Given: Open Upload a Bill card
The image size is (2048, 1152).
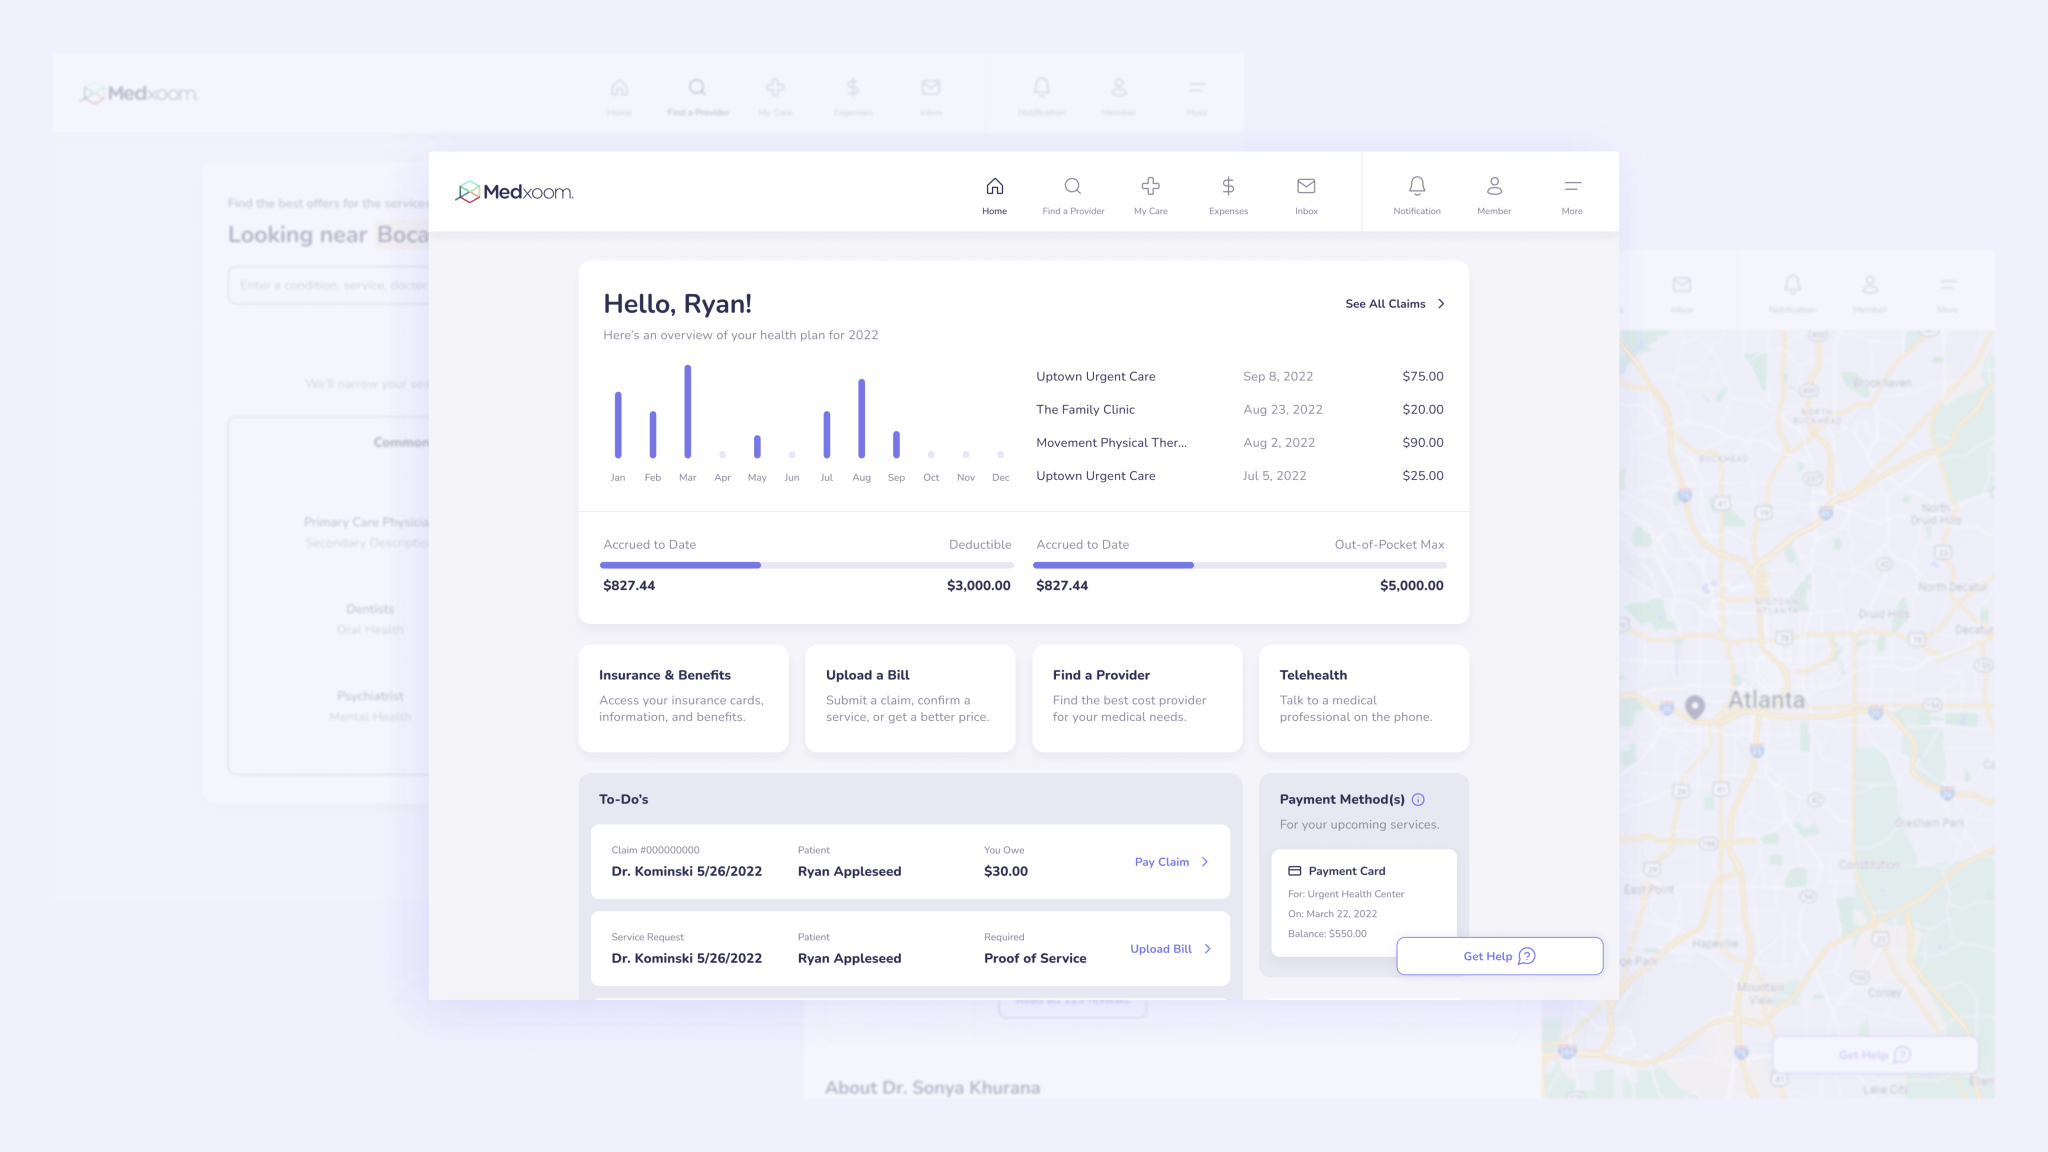Looking at the screenshot, I should click(x=910, y=698).
